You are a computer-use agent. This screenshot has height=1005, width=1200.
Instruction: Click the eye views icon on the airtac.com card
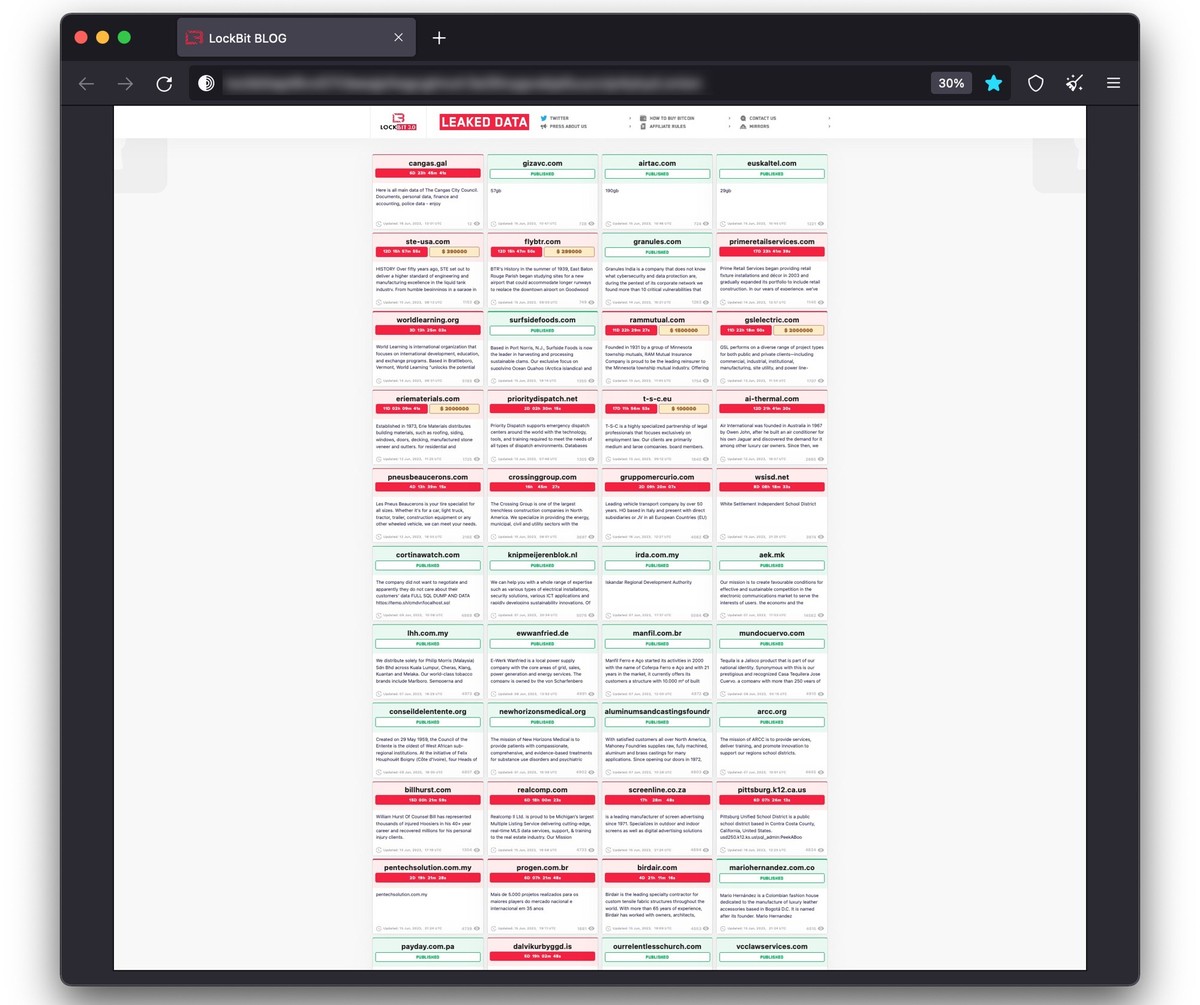coord(705,224)
